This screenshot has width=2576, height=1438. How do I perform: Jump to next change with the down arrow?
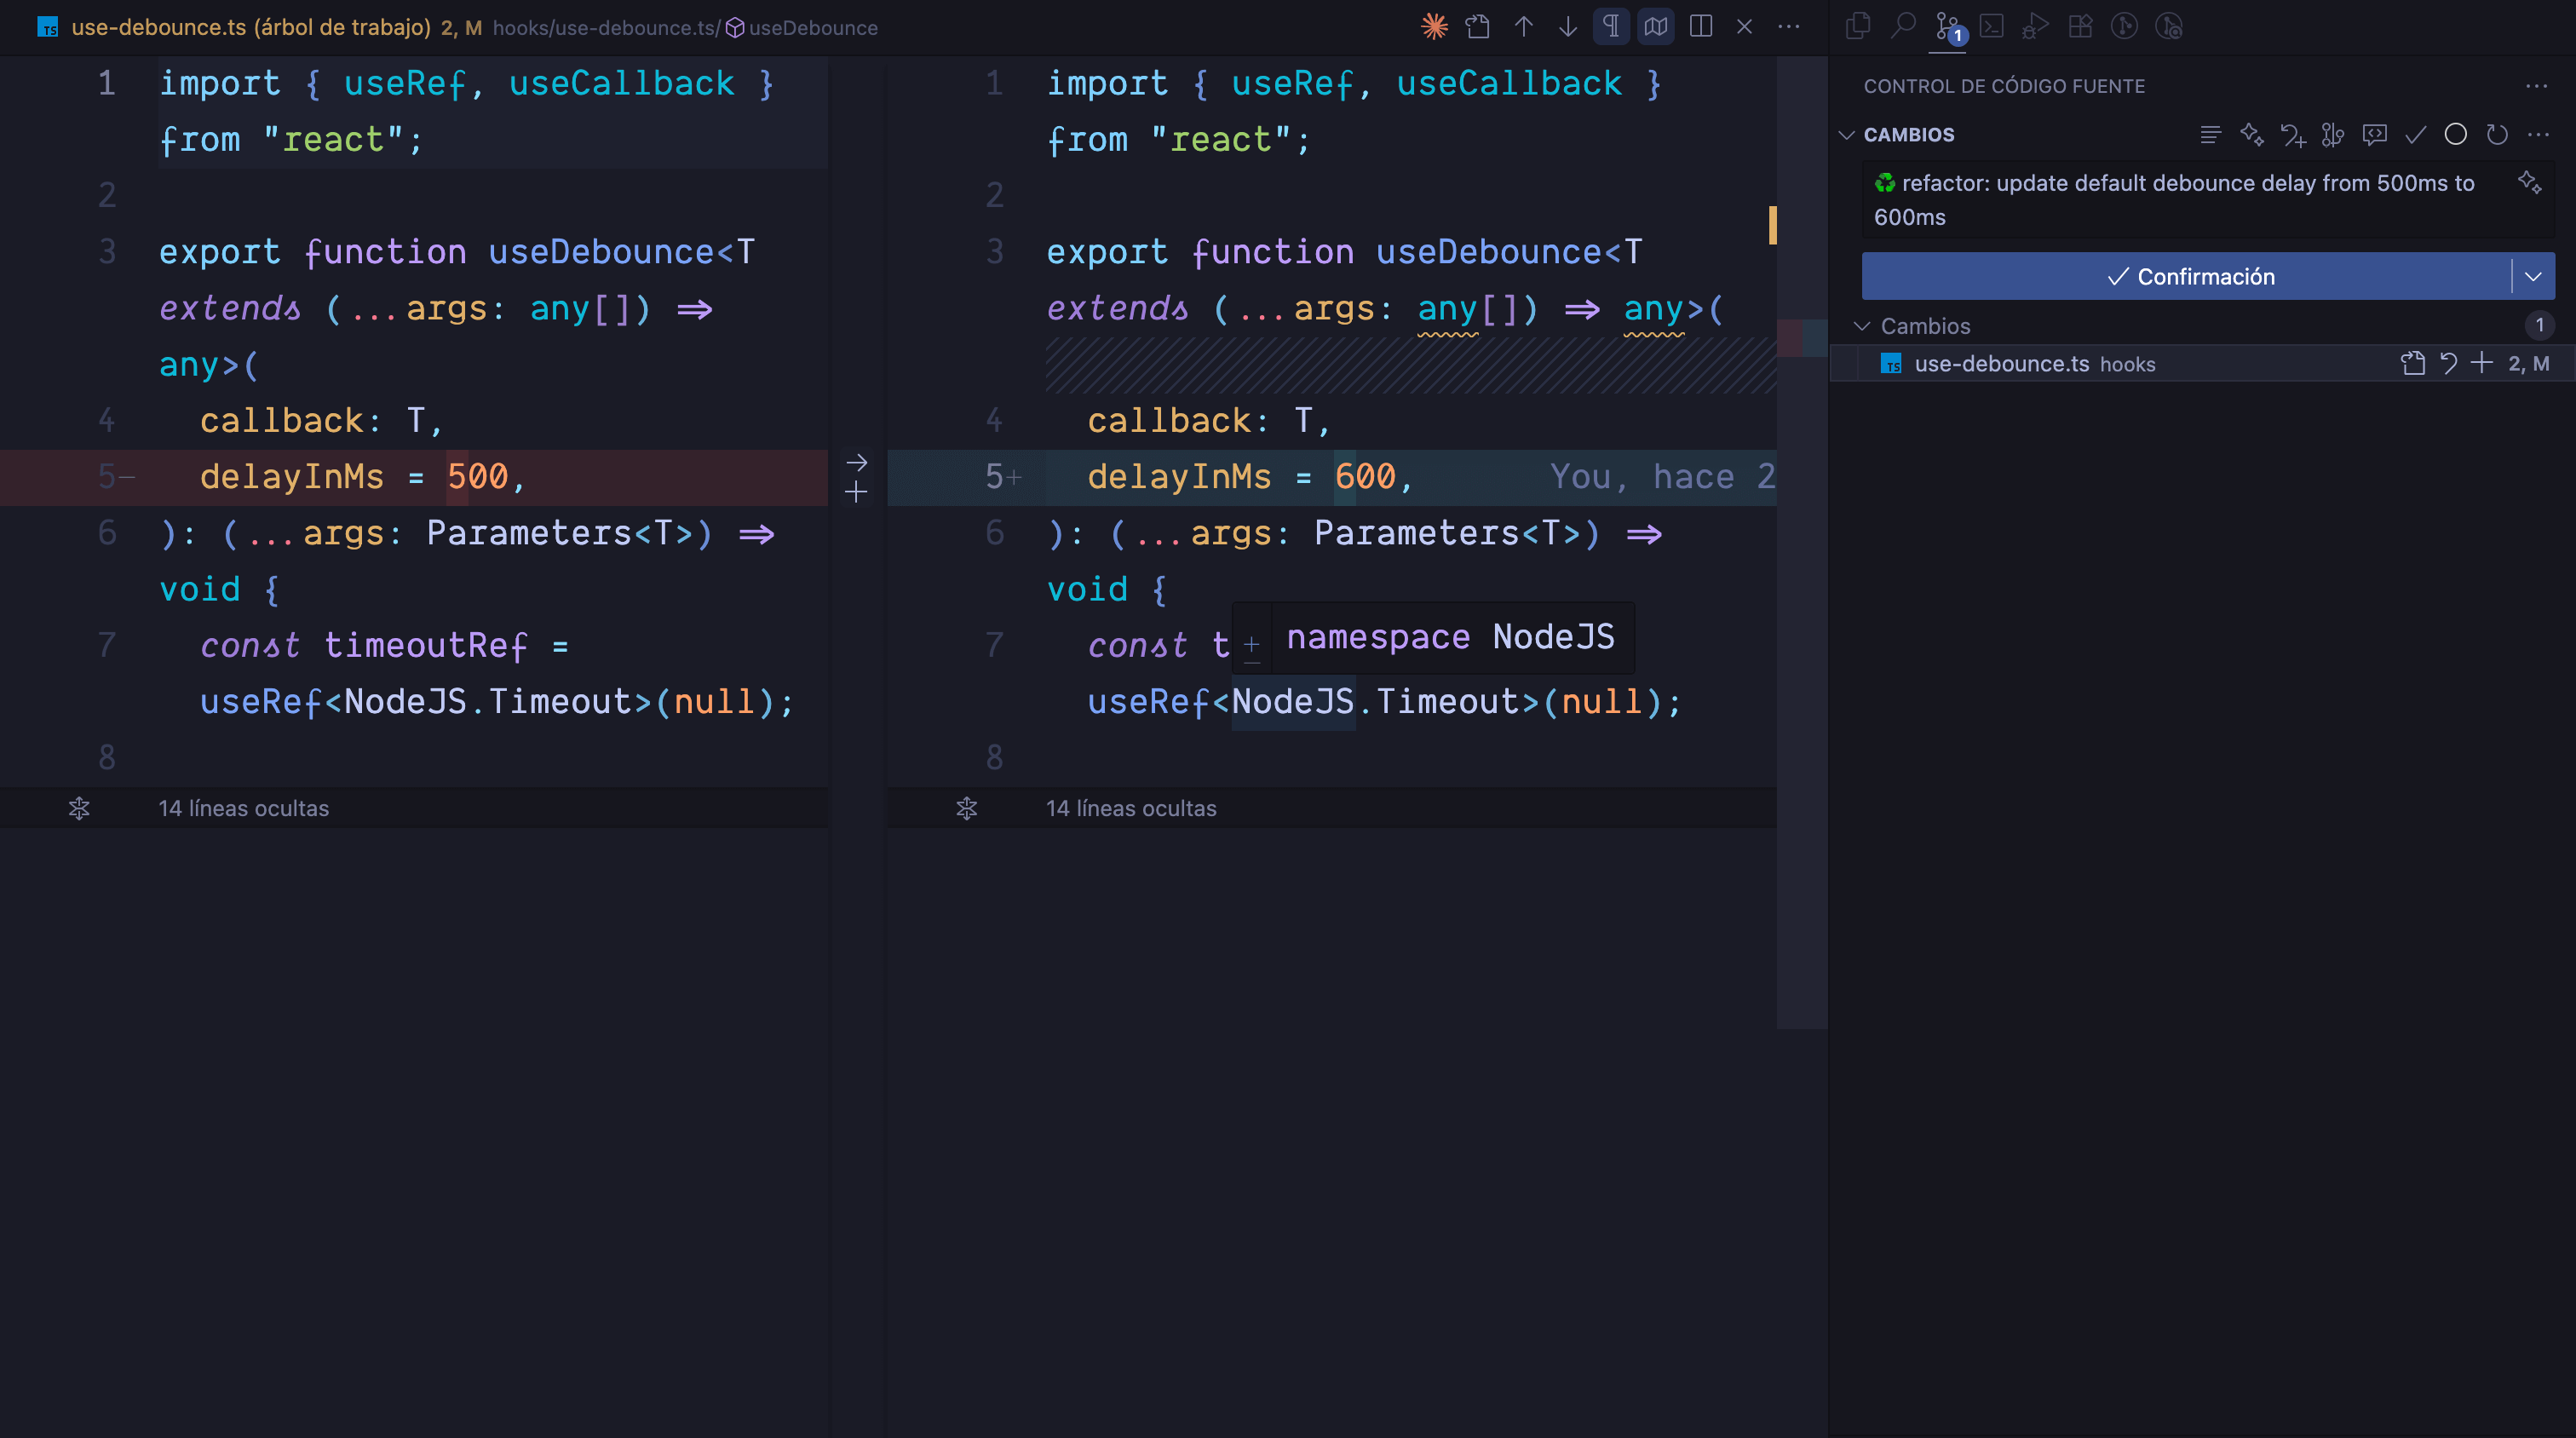point(1567,27)
